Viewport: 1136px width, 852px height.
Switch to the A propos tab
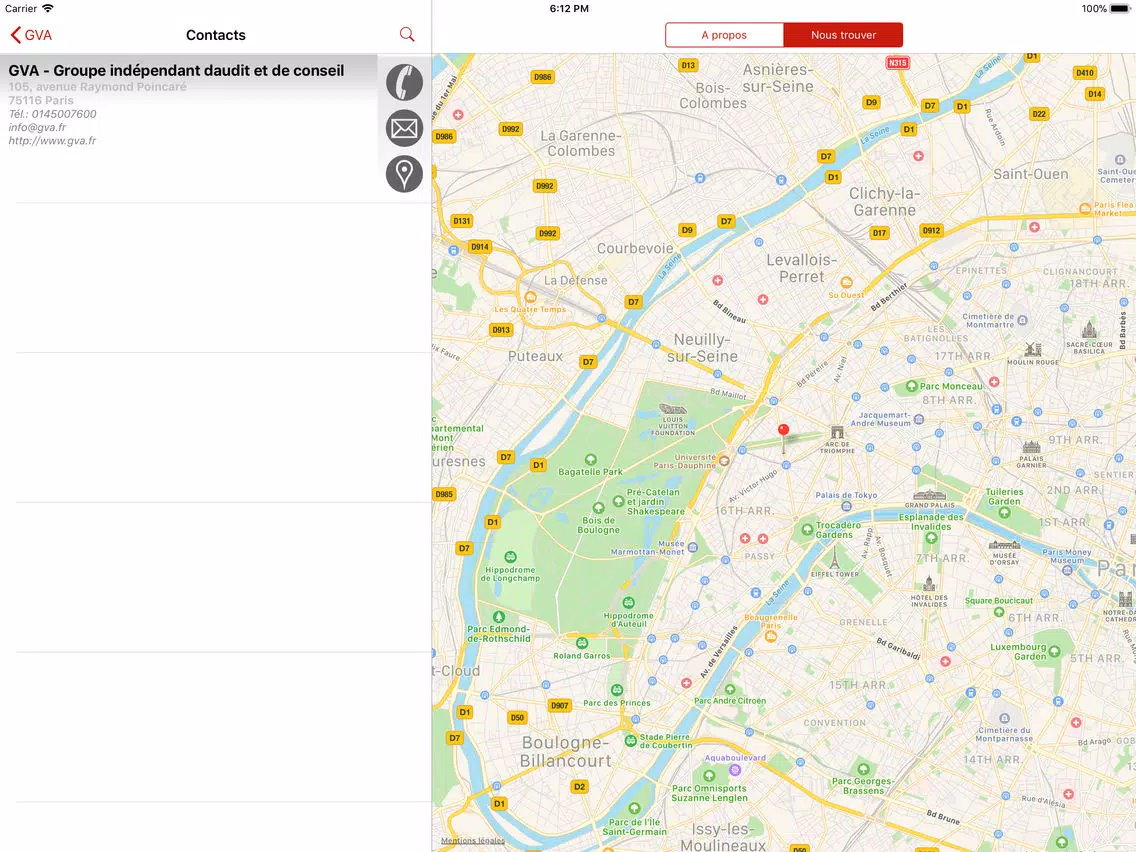click(x=724, y=35)
